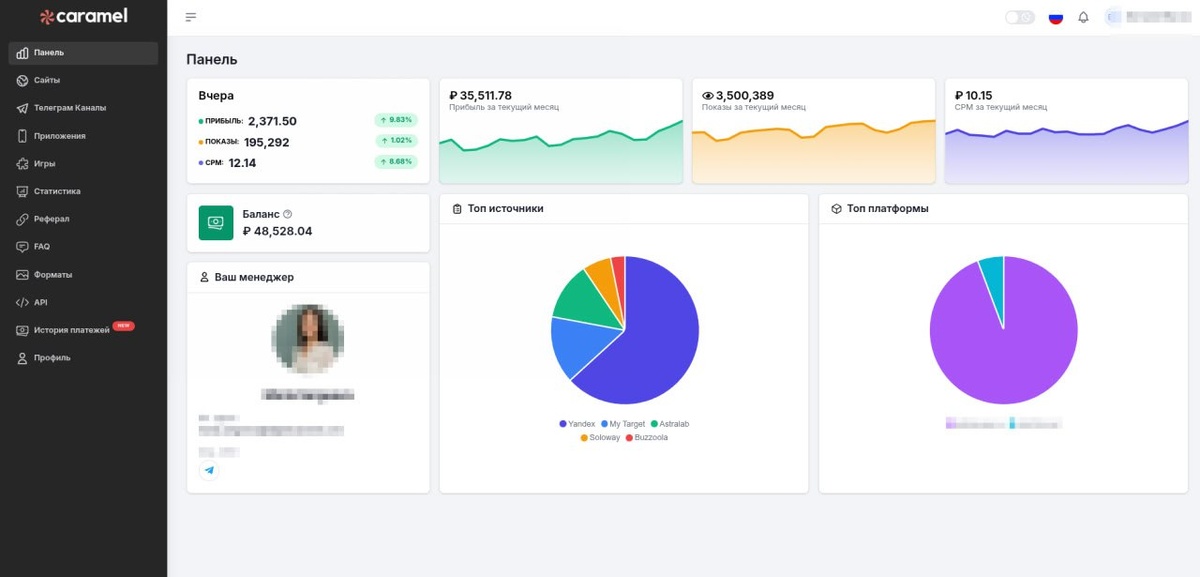
Task: Open notifications bell icon
Action: pos(1083,17)
